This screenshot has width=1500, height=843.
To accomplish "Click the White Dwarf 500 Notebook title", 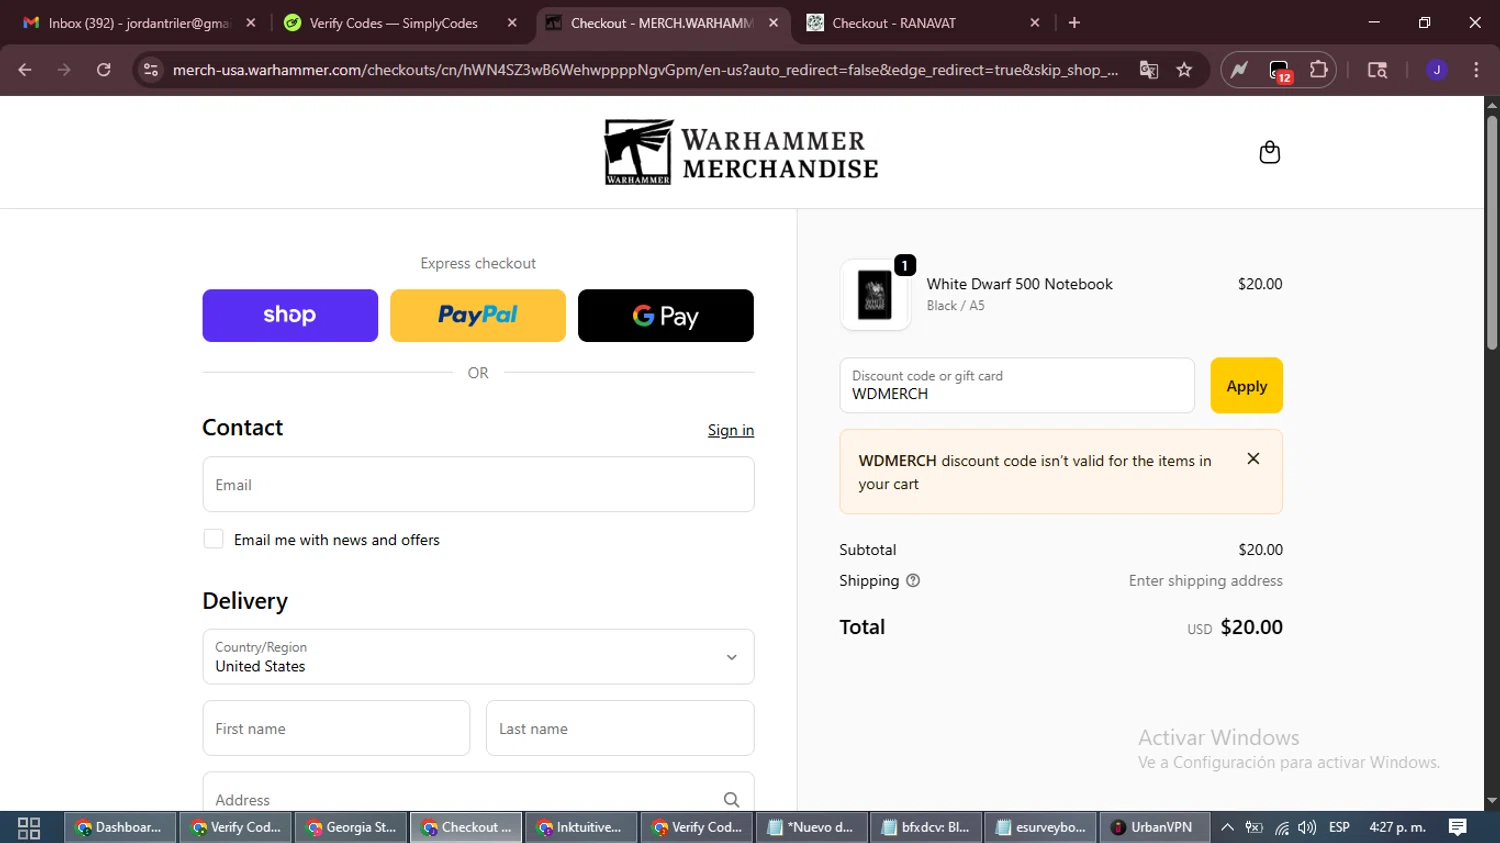I will (x=1019, y=284).
